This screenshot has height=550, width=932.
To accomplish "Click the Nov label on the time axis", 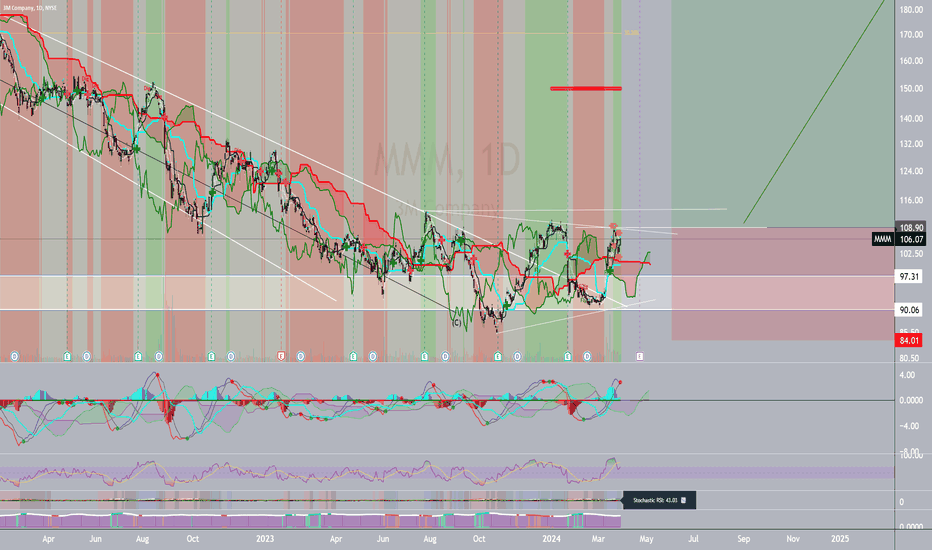I will click(793, 539).
